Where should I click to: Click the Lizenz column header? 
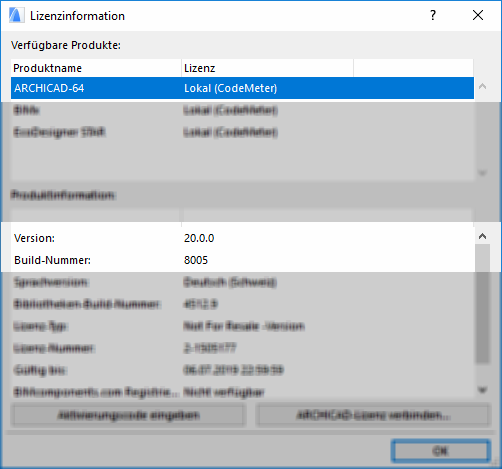267,68
